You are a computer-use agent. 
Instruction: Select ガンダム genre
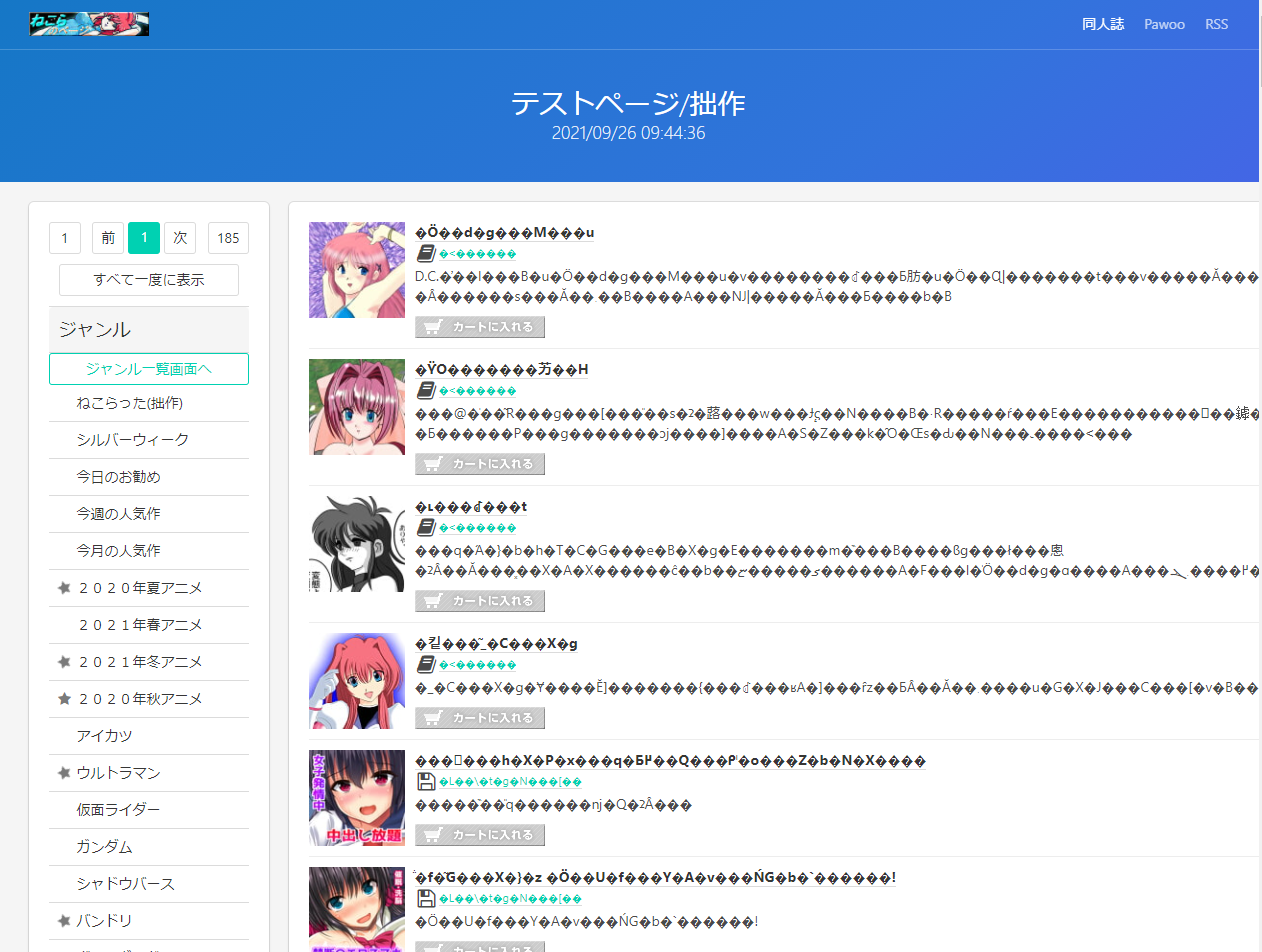click(x=149, y=847)
